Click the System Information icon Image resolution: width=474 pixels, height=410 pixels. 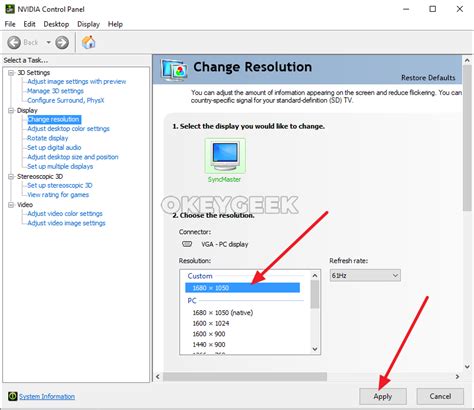pyautogui.click(x=13, y=396)
